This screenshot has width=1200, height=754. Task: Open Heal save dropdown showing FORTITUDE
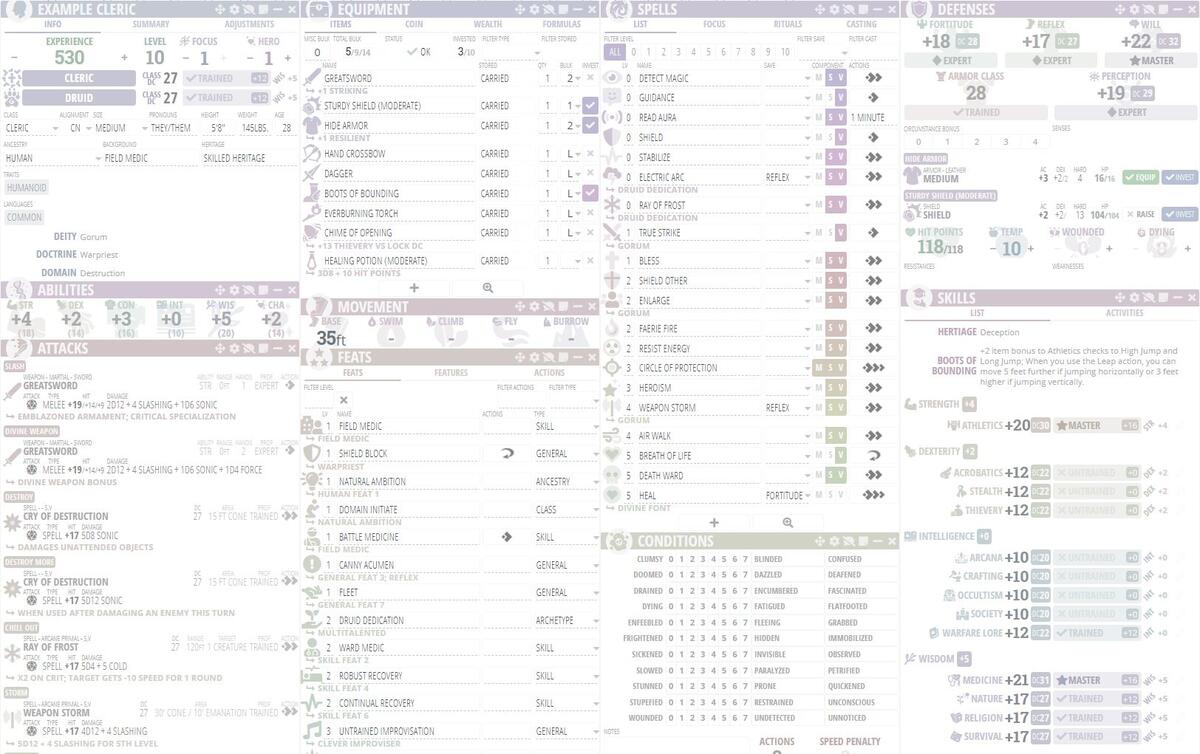[x=788, y=495]
